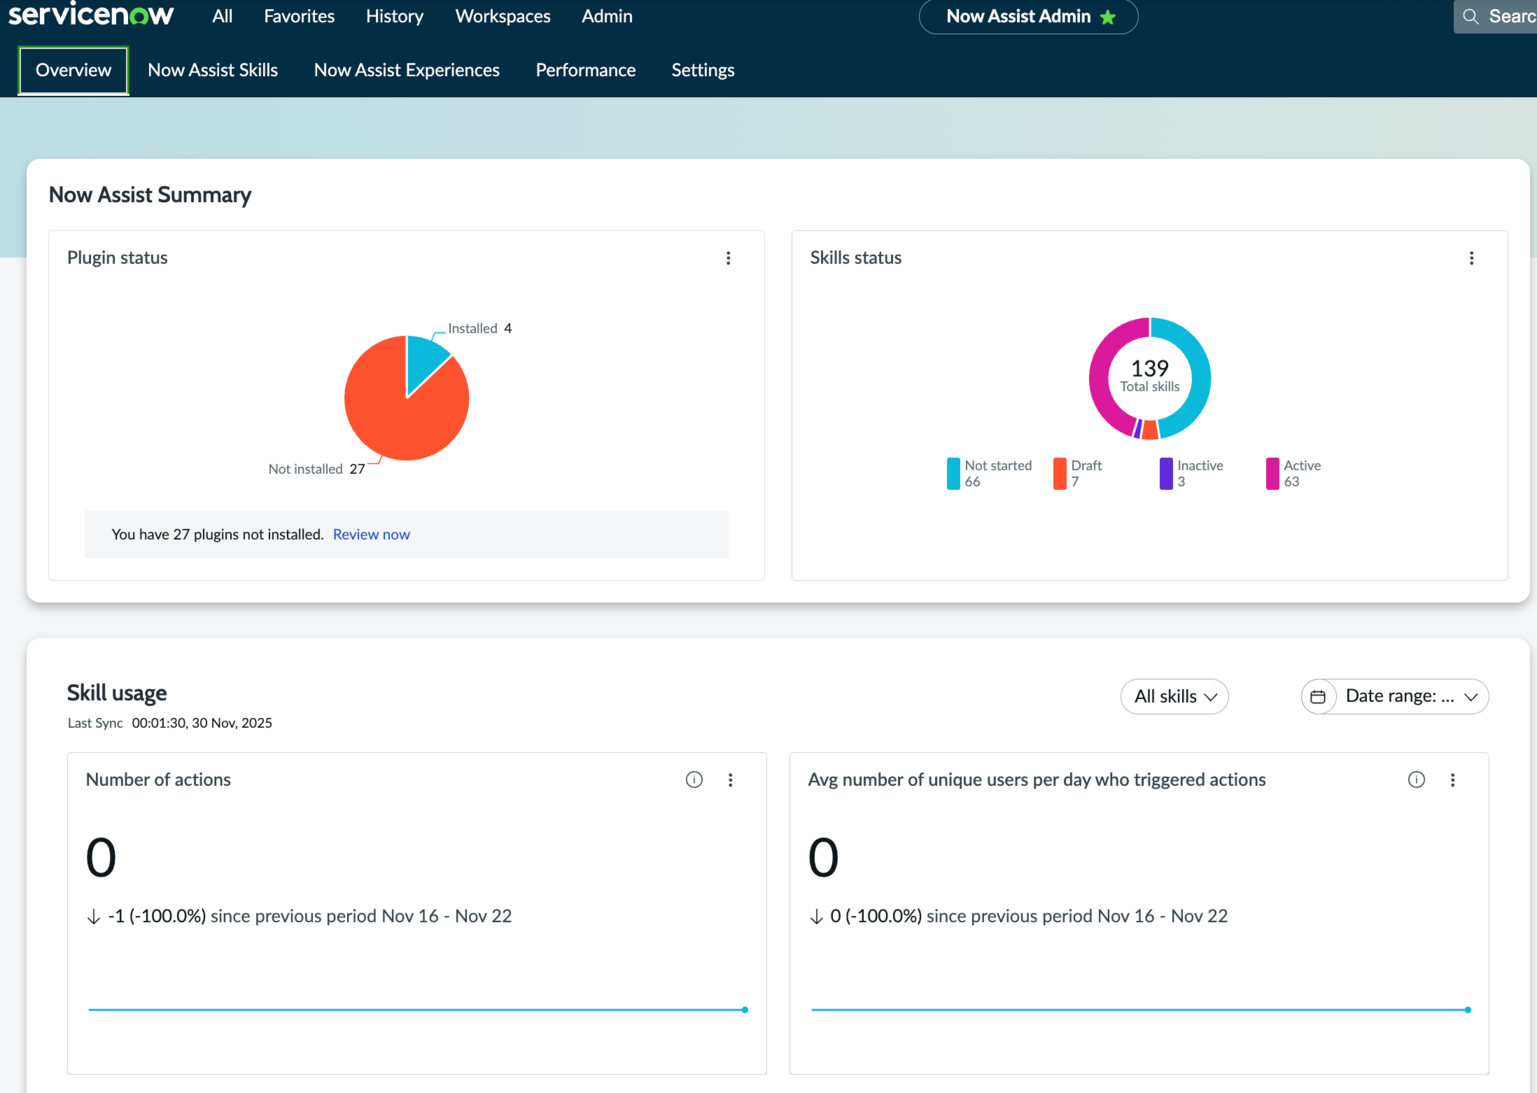Viewport: 1537px width, 1093px height.
Task: Click the Not started legend swatch
Action: (953, 473)
